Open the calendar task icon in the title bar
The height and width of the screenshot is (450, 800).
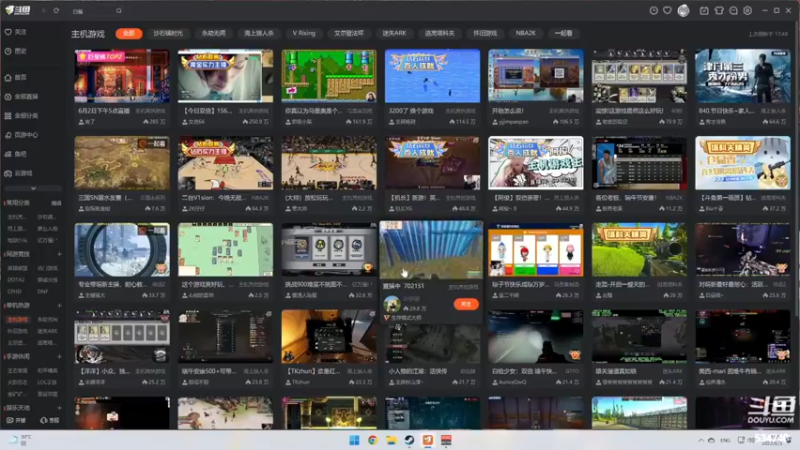(704, 10)
